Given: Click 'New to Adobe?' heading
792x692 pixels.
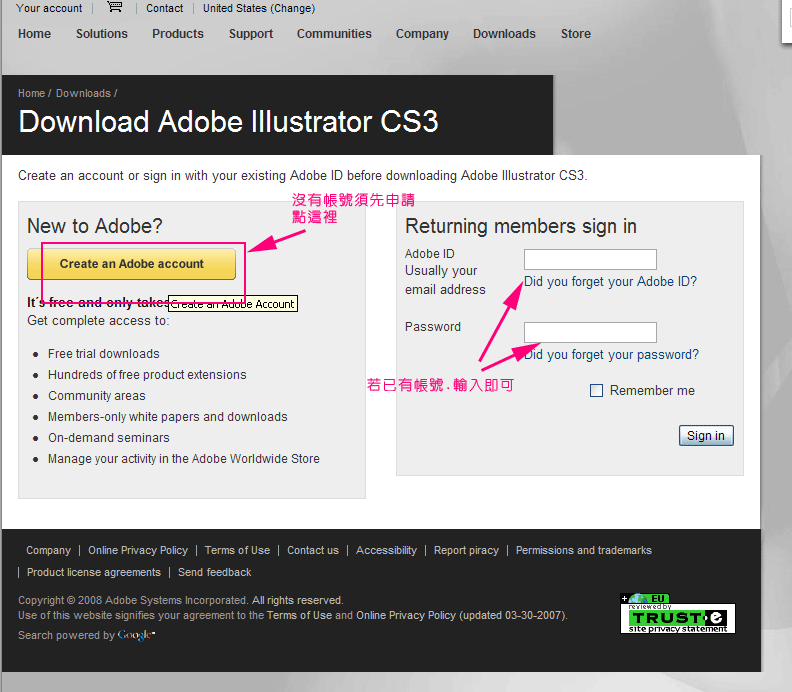Looking at the screenshot, I should pos(95,226).
